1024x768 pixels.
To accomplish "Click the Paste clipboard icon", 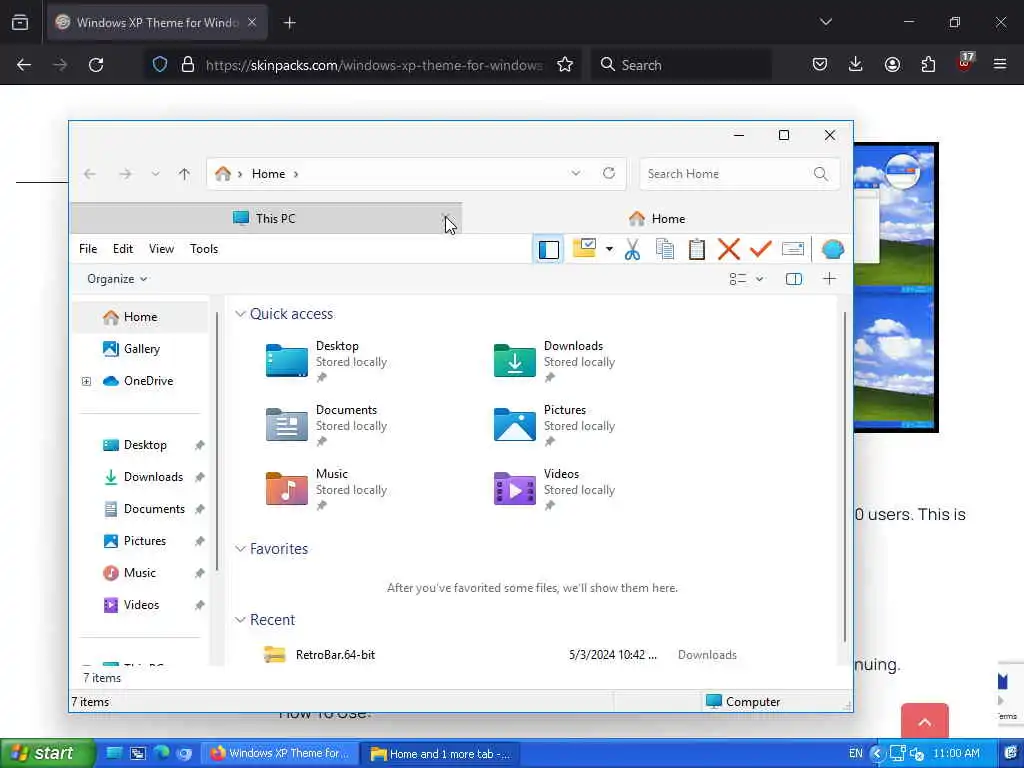I will click(x=697, y=249).
